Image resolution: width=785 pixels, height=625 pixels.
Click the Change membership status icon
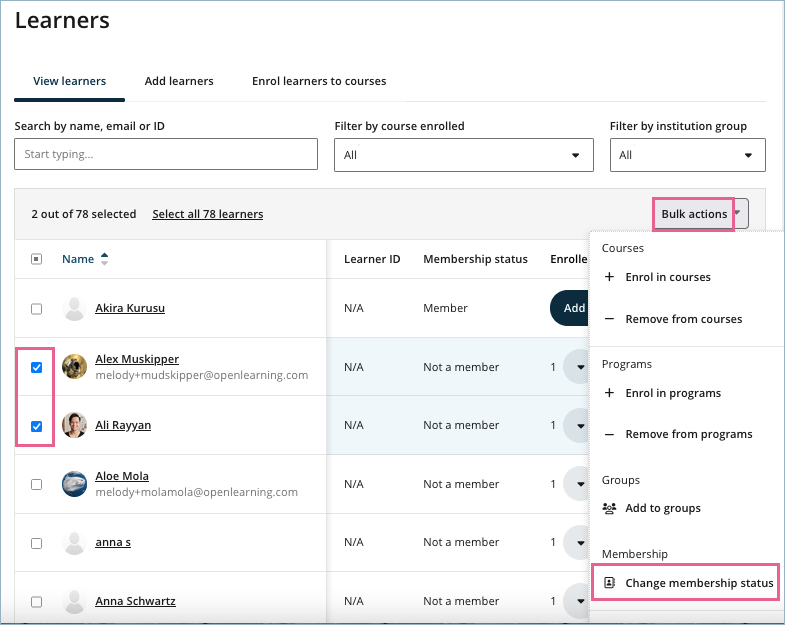pos(610,582)
